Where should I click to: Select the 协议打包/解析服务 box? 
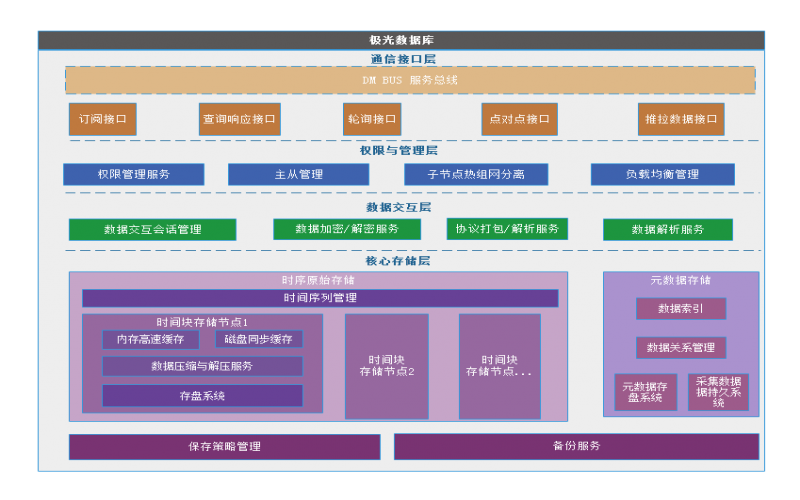(x=507, y=229)
